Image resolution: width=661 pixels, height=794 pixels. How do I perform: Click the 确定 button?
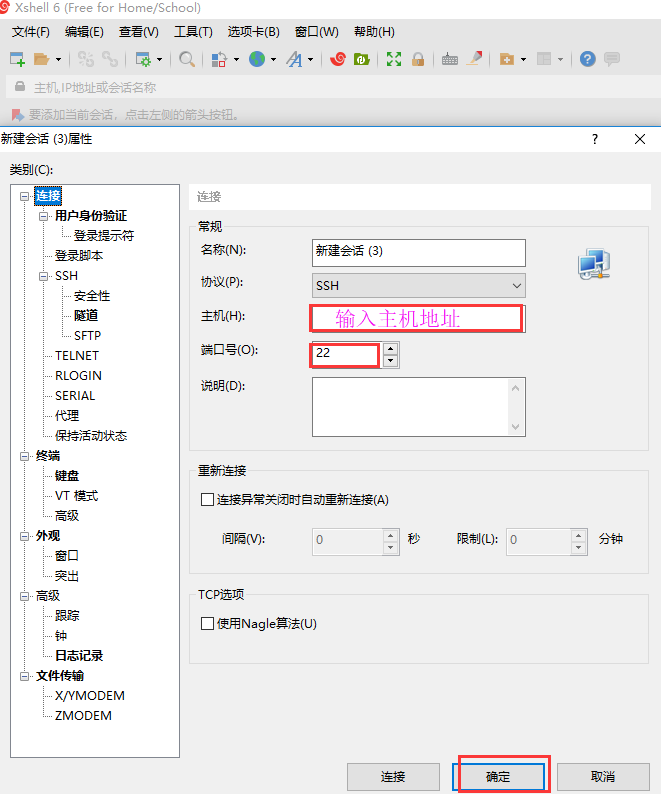[x=498, y=777]
